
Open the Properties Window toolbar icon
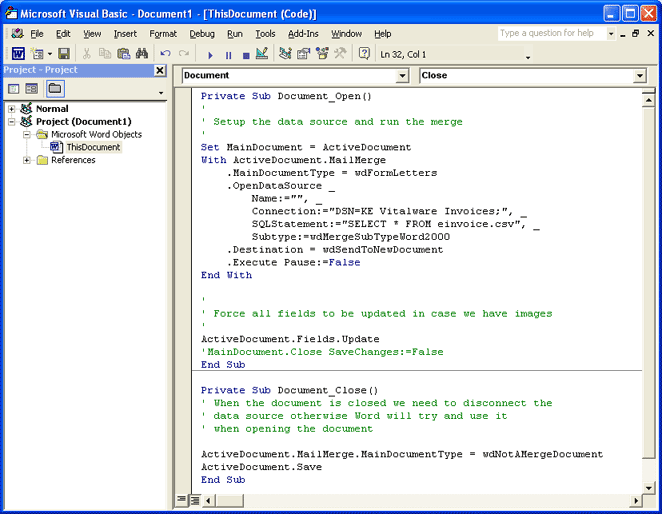pyautogui.click(x=304, y=54)
